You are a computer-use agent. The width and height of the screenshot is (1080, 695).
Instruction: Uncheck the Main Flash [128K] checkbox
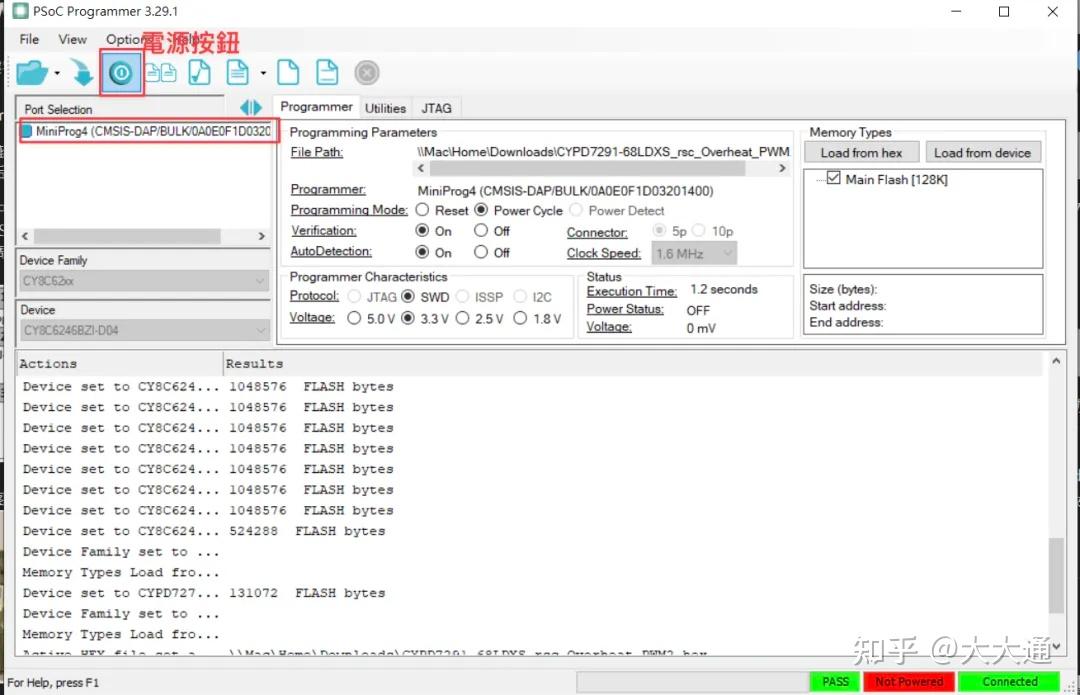pyautogui.click(x=833, y=178)
